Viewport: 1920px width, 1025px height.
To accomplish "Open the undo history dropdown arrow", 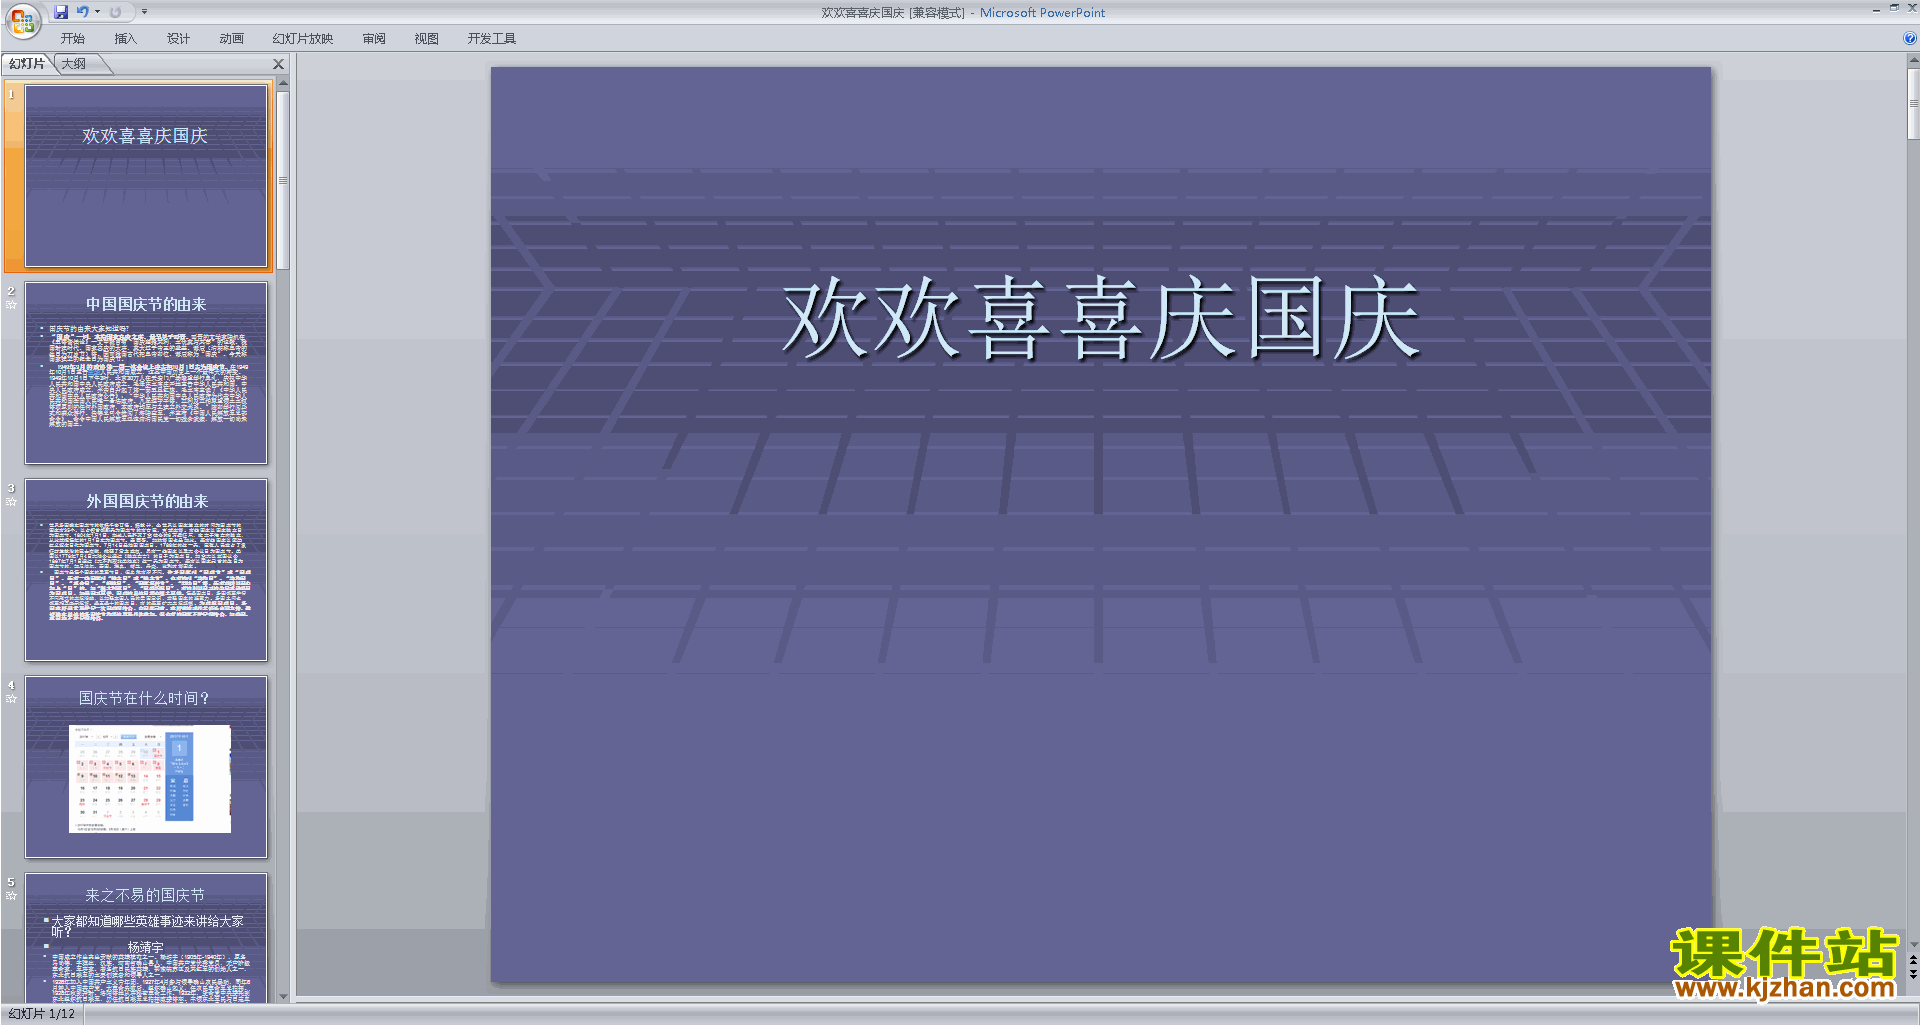I will pyautogui.click(x=97, y=12).
